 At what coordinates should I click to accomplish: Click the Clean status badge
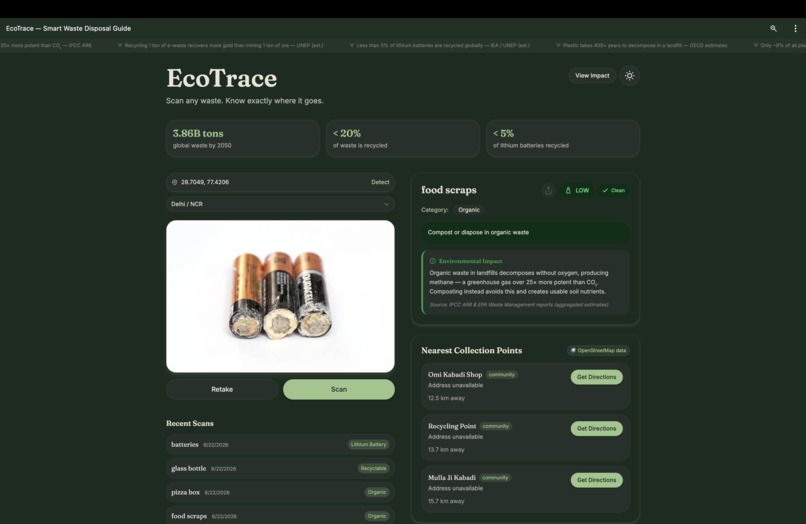[x=614, y=190]
